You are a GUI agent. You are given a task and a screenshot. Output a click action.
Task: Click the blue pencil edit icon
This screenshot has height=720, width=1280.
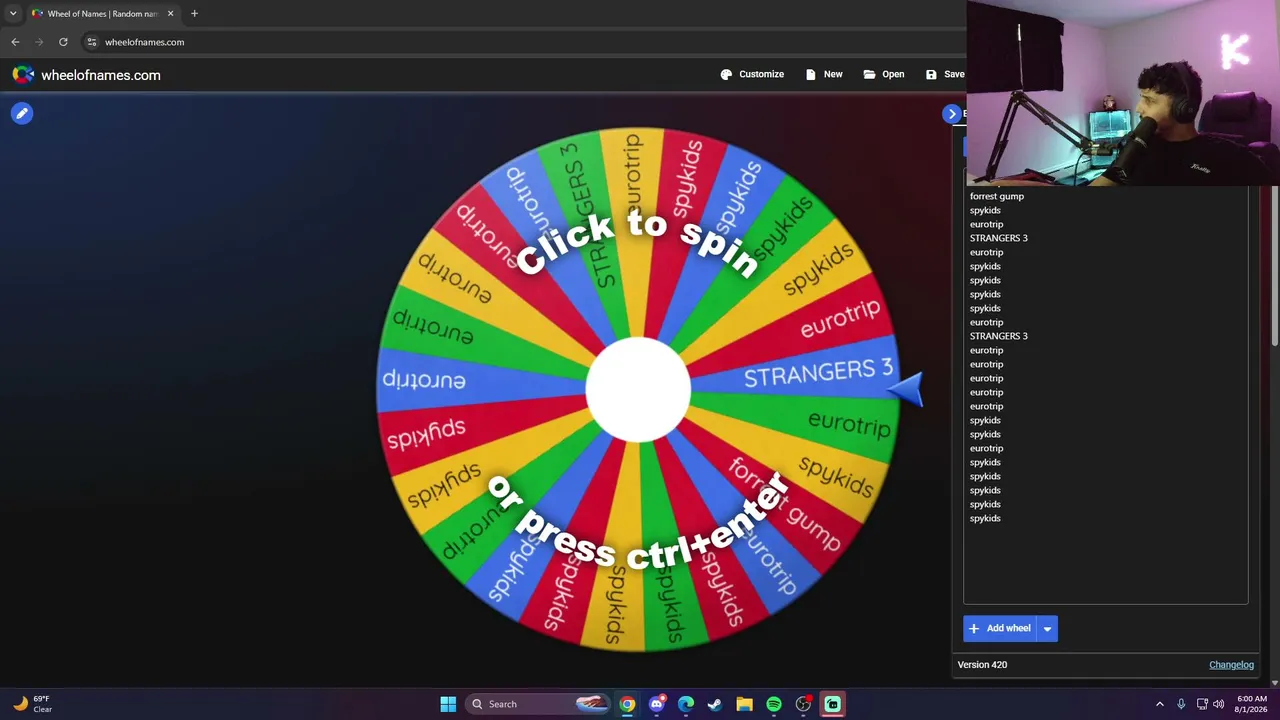click(22, 114)
